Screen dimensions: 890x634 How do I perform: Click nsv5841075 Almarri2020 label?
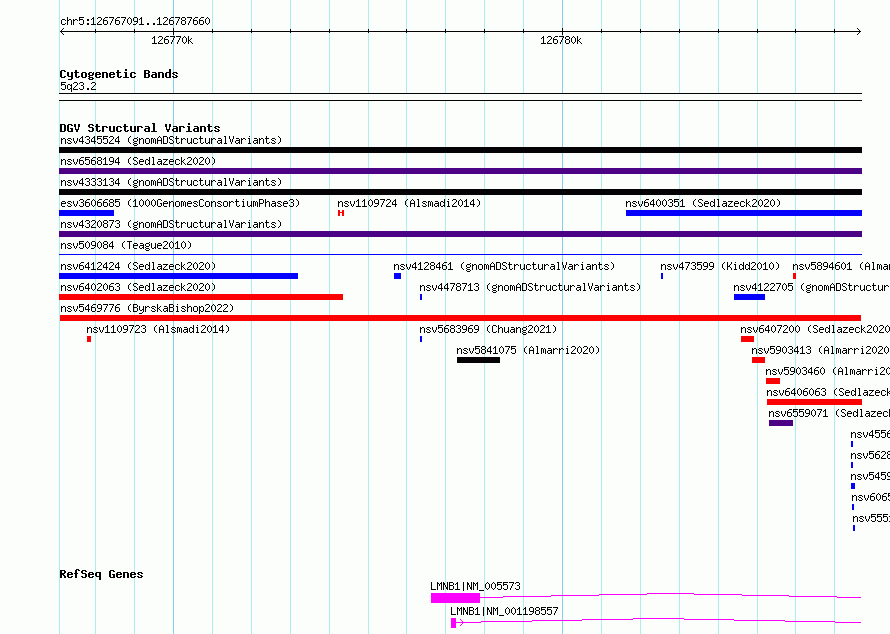528,350
